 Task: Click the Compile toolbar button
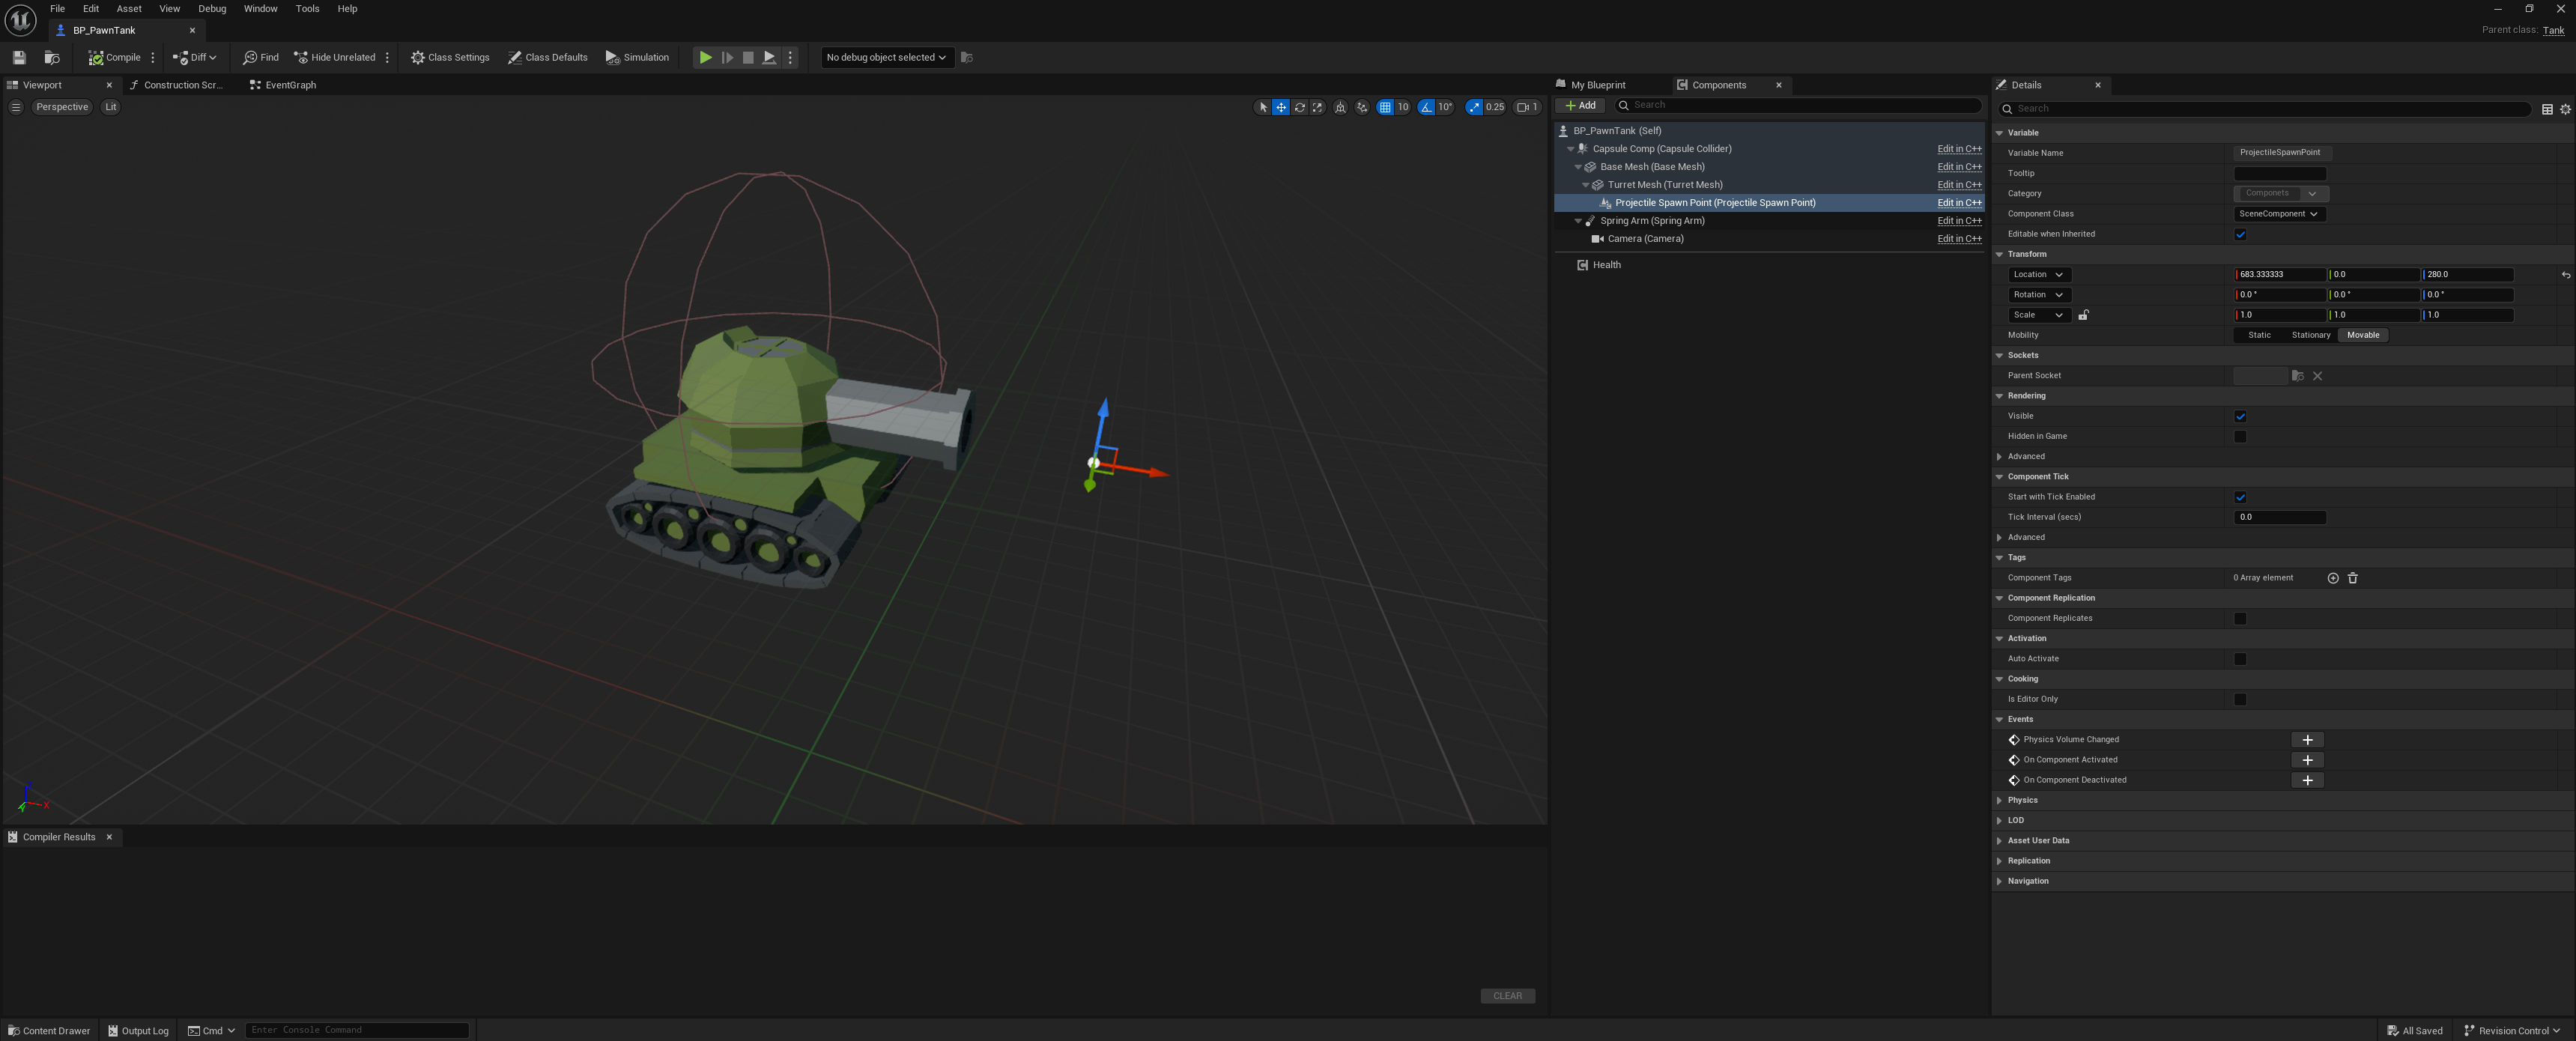coord(115,57)
